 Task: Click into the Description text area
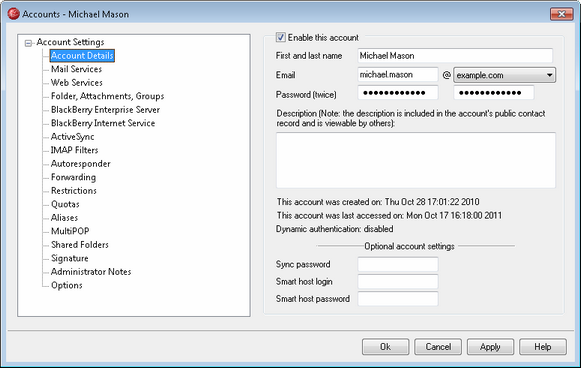point(416,160)
